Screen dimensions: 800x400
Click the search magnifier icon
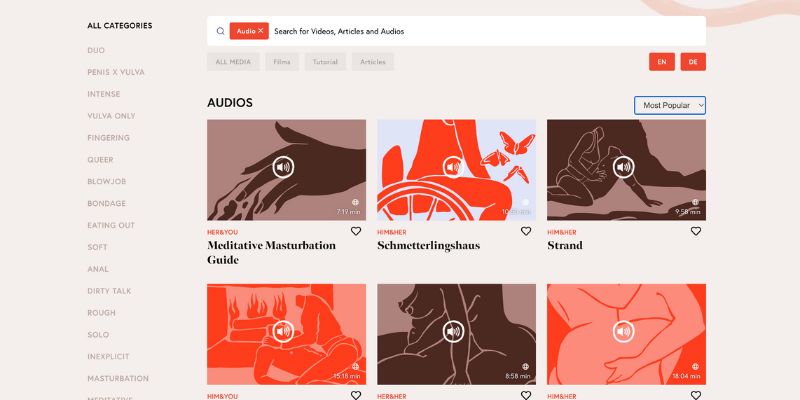220,31
